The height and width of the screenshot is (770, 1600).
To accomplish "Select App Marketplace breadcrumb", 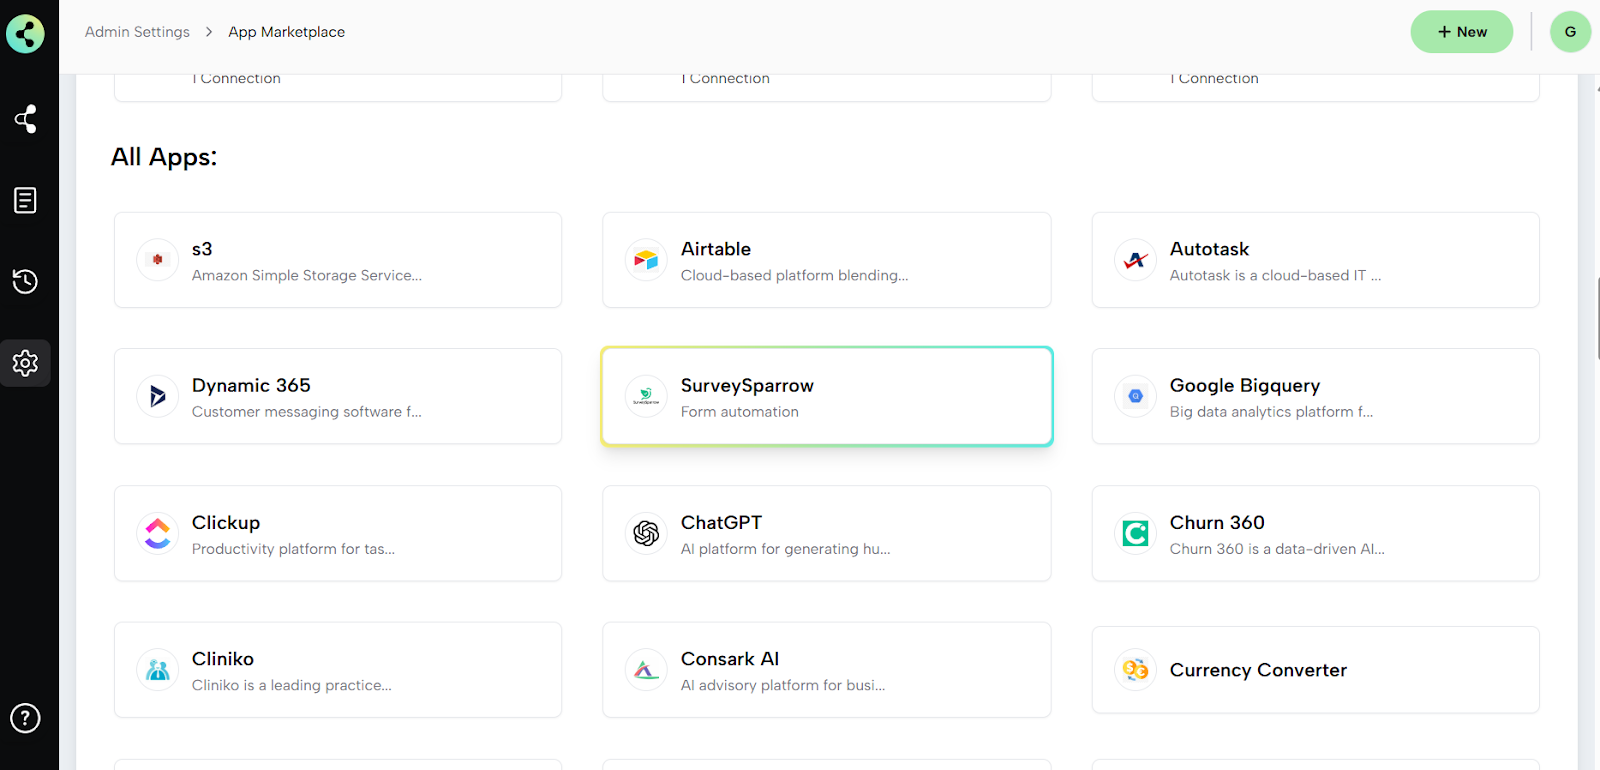I will 286,32.
